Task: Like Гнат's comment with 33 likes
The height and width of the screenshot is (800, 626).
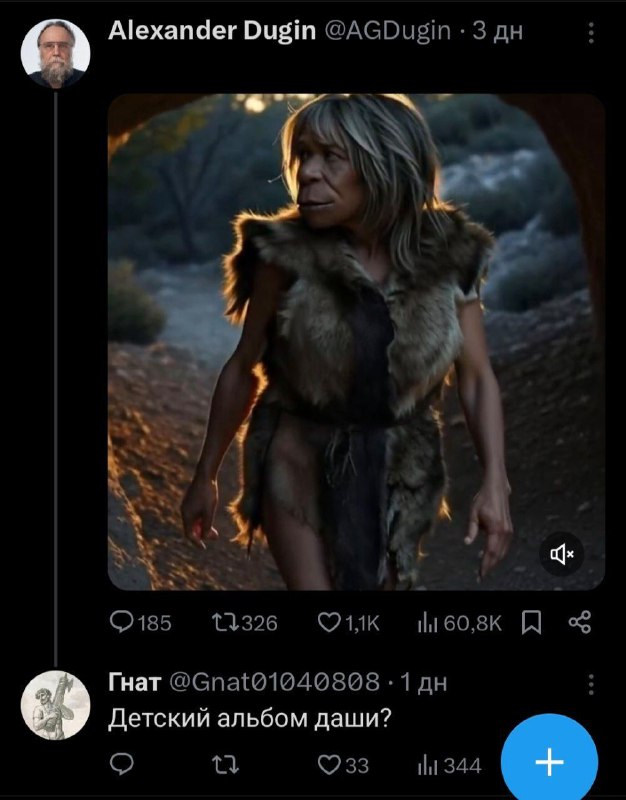Action: point(330,765)
